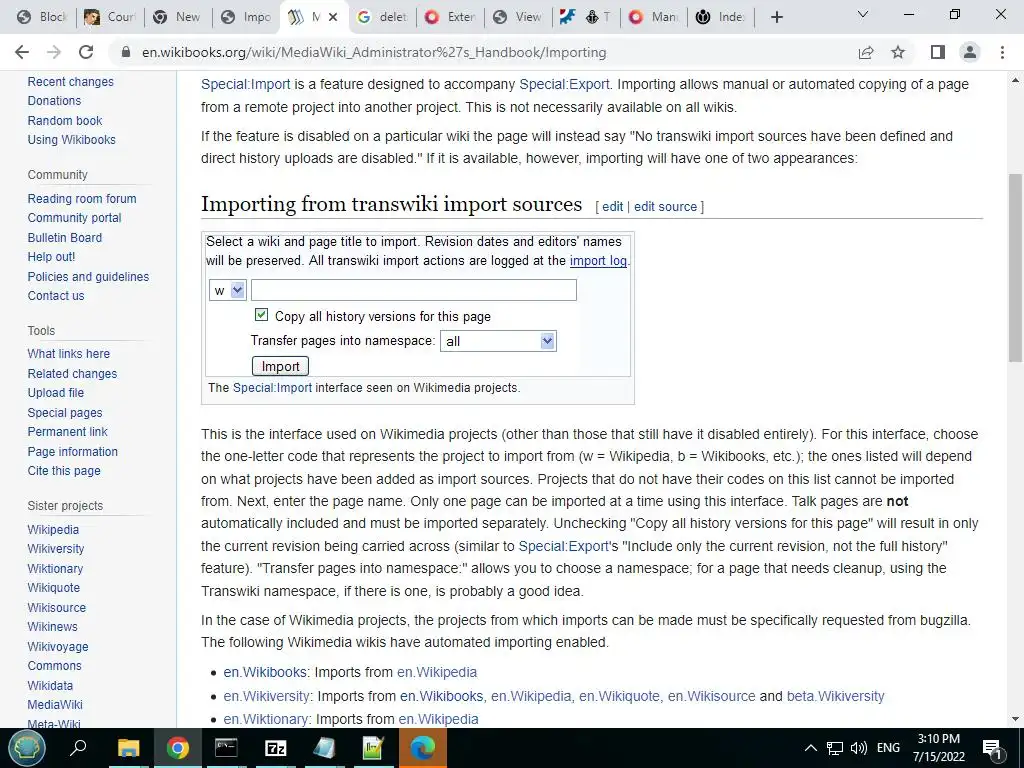Go to Random book
Image resolution: width=1024 pixels, height=768 pixels.
(65, 120)
